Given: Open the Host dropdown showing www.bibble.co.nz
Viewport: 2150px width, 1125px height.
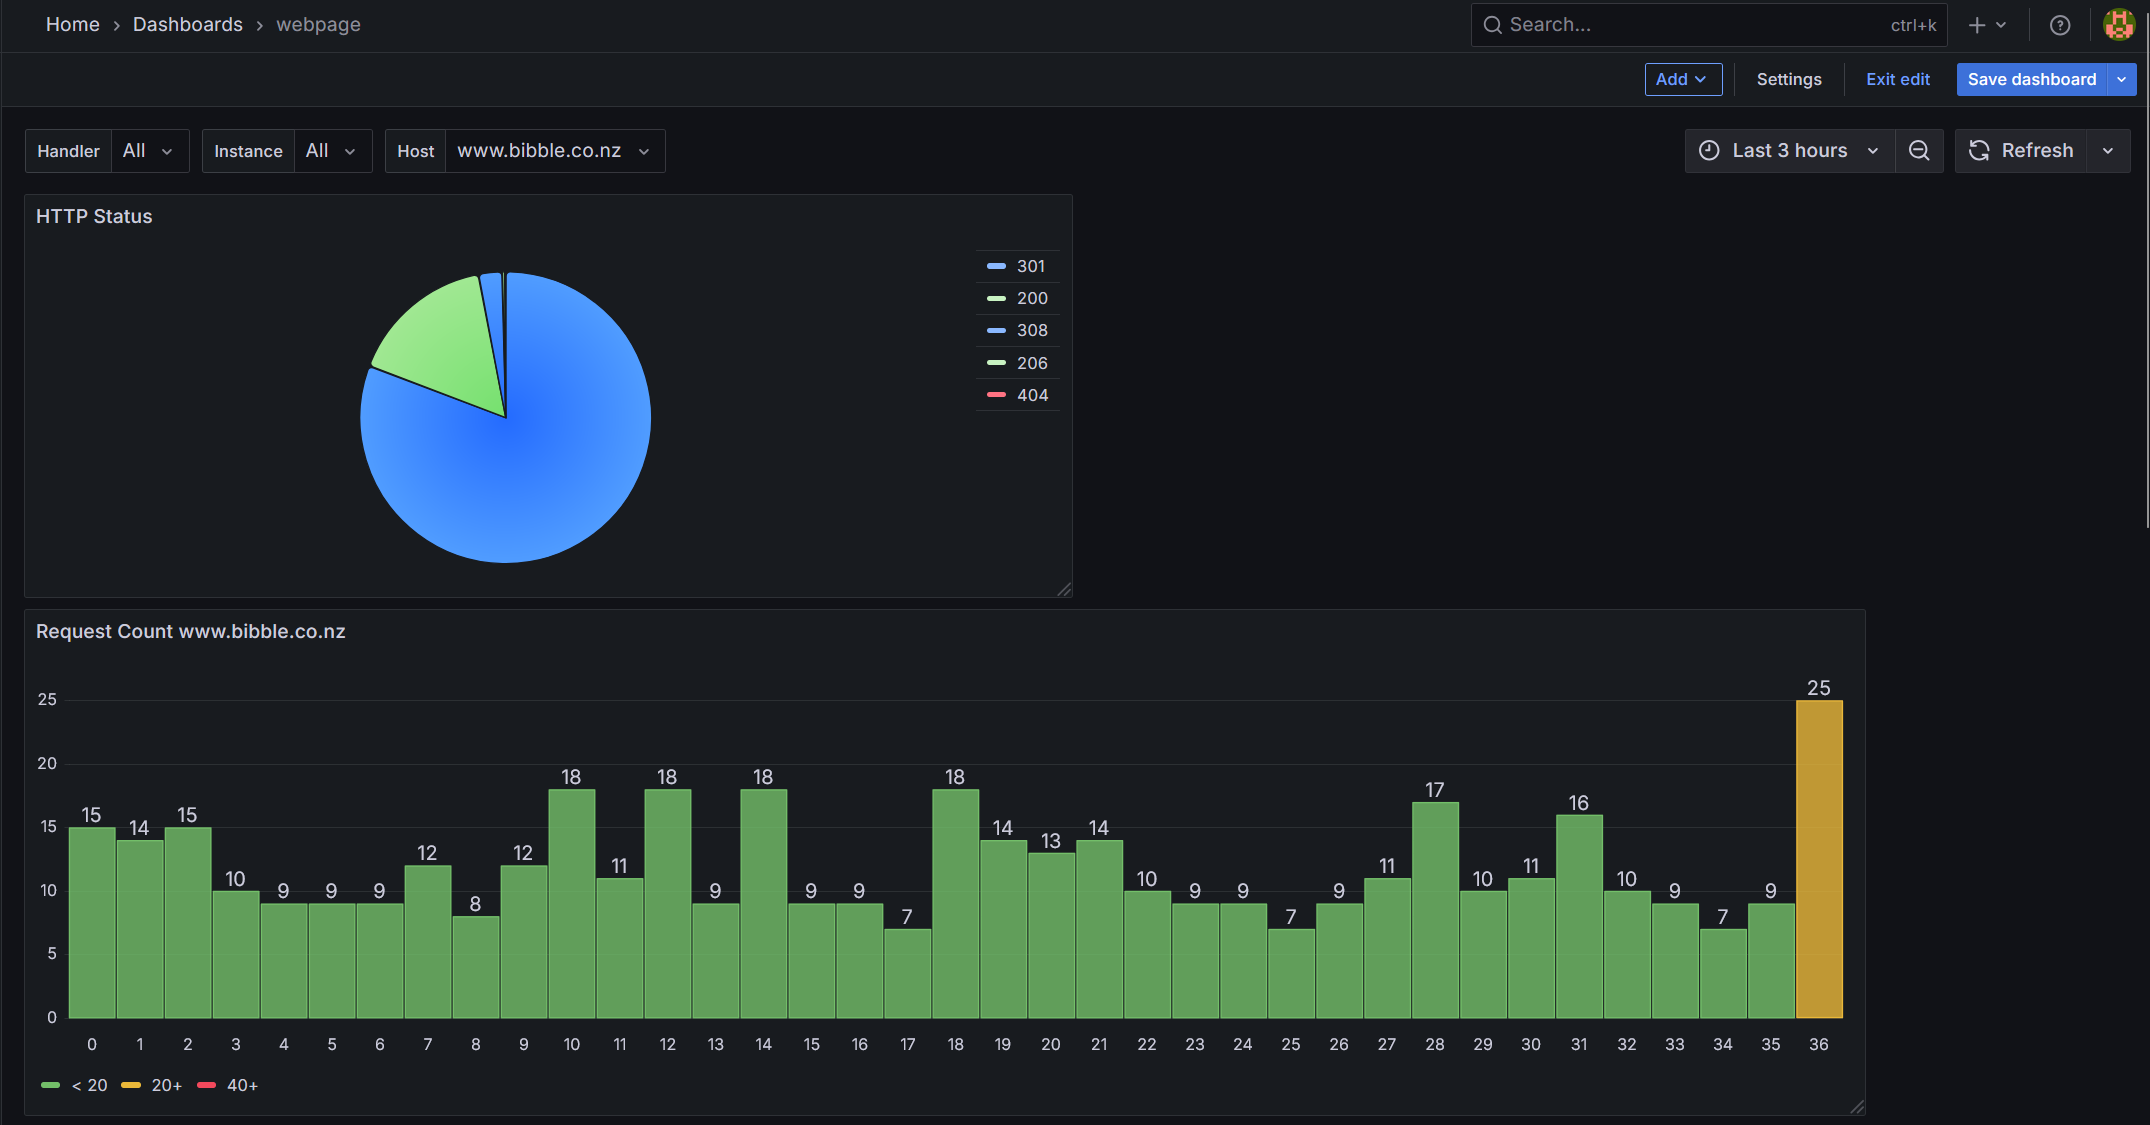Looking at the screenshot, I should (x=551, y=150).
